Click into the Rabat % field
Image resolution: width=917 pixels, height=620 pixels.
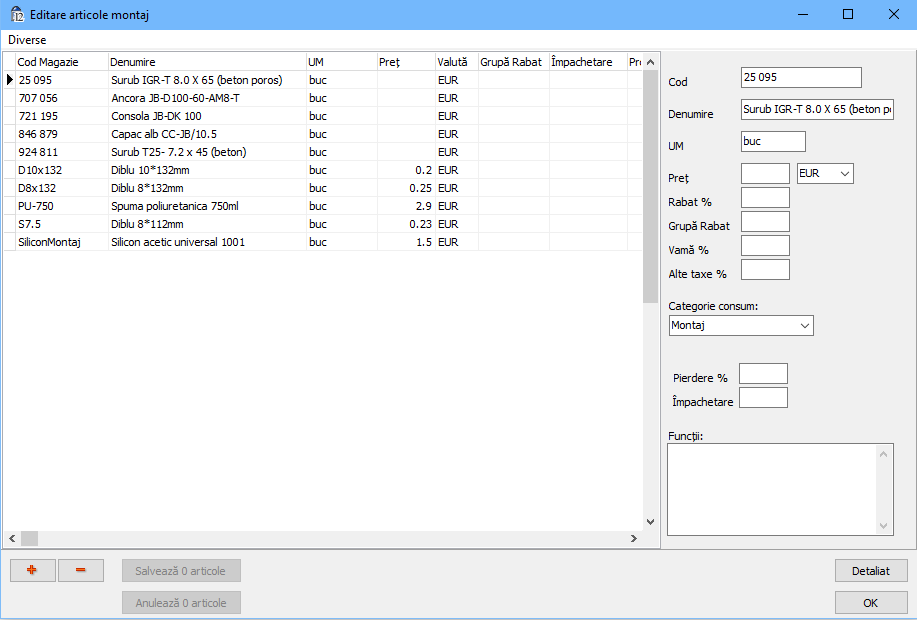(x=765, y=198)
